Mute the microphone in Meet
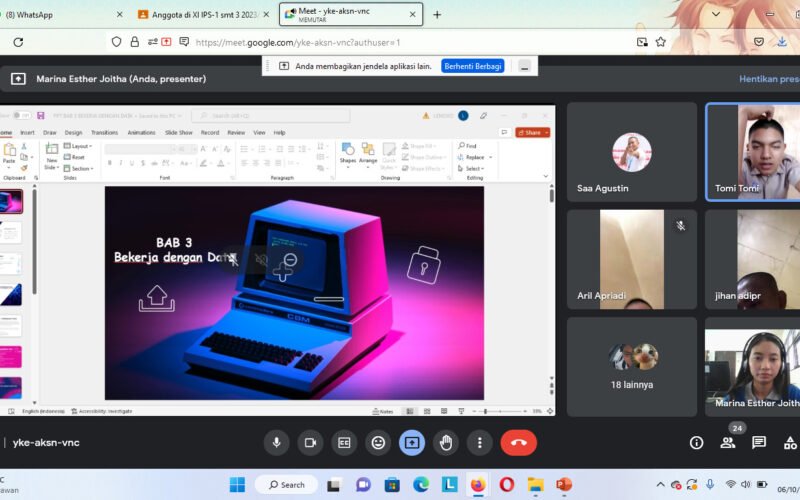The height and width of the screenshot is (500, 800). [276, 442]
